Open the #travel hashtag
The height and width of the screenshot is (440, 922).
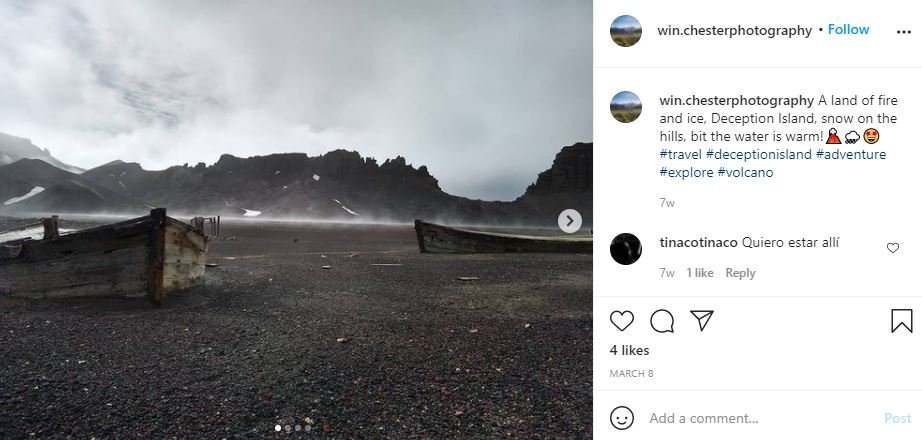pos(680,155)
